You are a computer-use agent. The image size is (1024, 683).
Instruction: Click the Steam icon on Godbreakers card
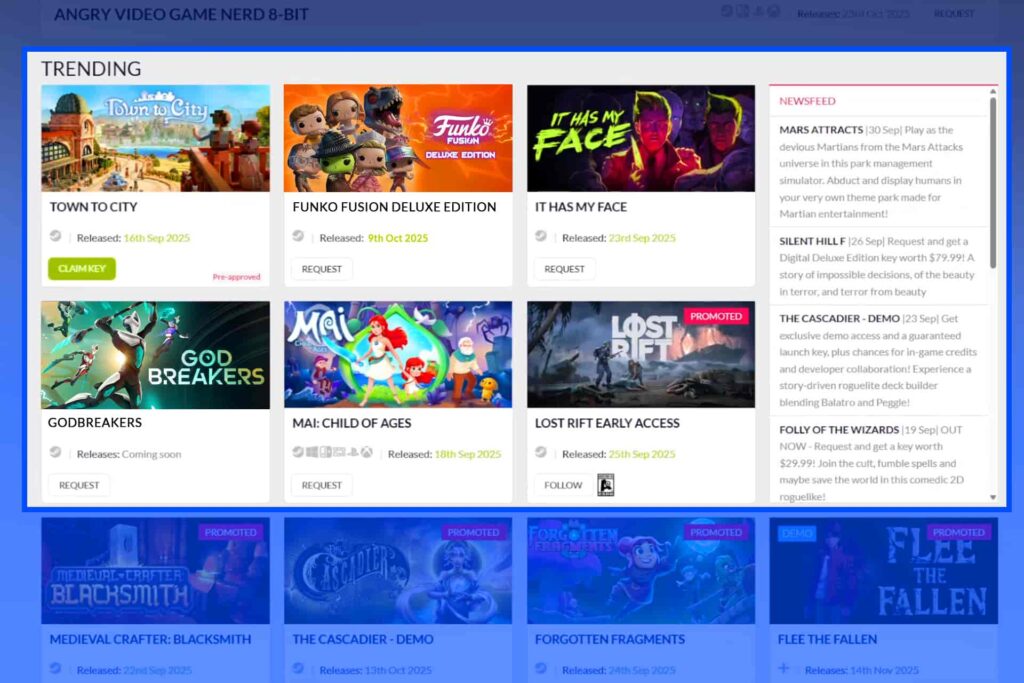[x=56, y=453]
